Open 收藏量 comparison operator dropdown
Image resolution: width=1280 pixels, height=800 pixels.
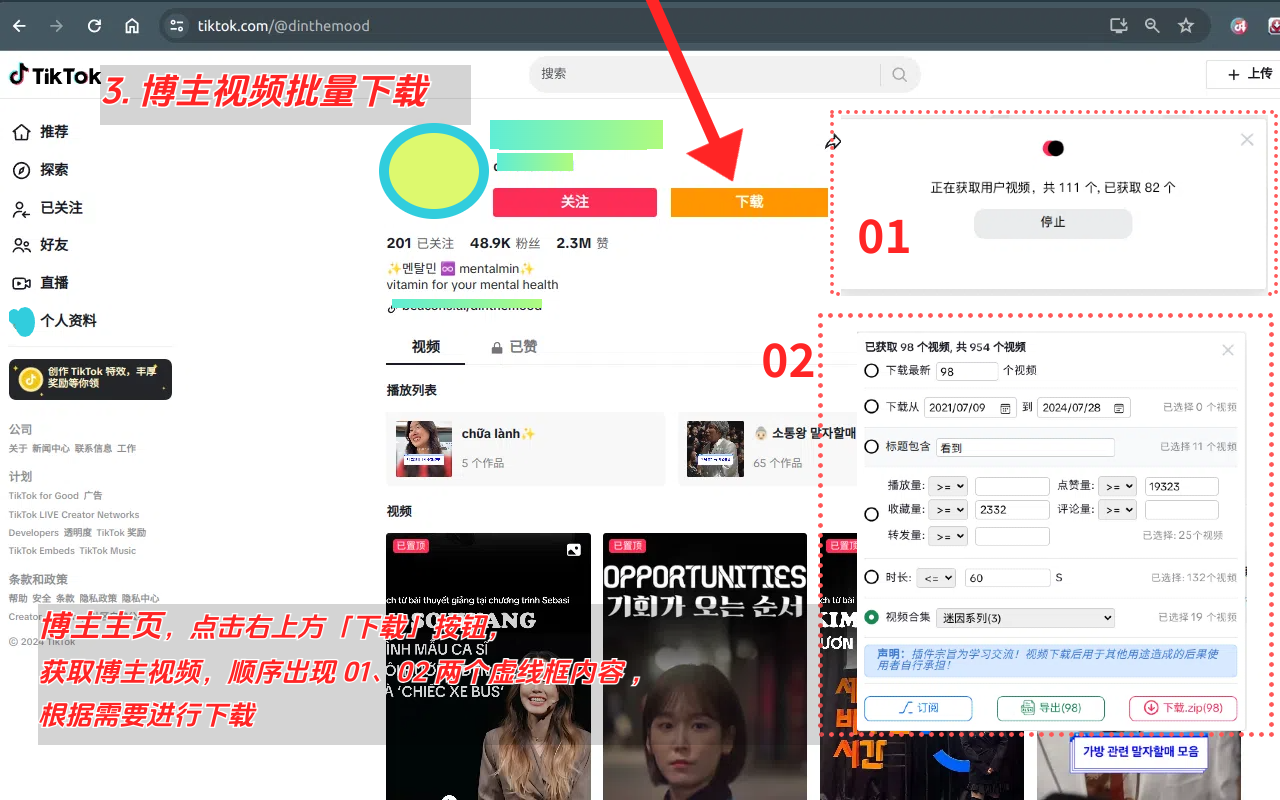pos(948,510)
